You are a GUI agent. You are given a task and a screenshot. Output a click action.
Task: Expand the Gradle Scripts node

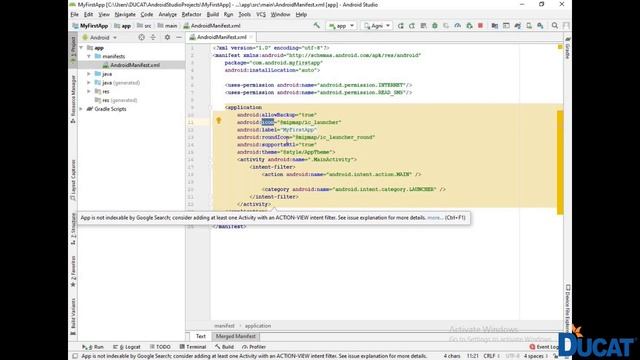(x=82, y=109)
